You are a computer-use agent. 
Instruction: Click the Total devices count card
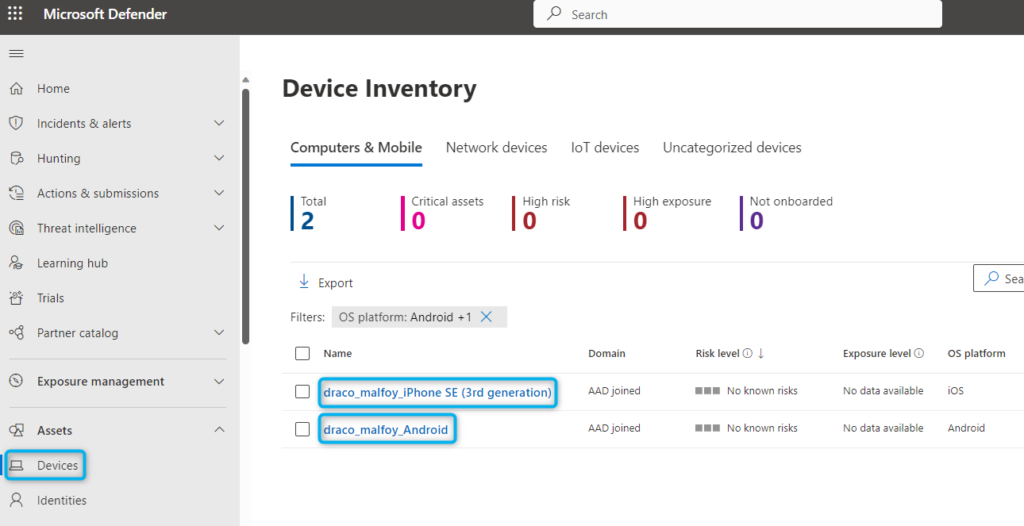309,213
